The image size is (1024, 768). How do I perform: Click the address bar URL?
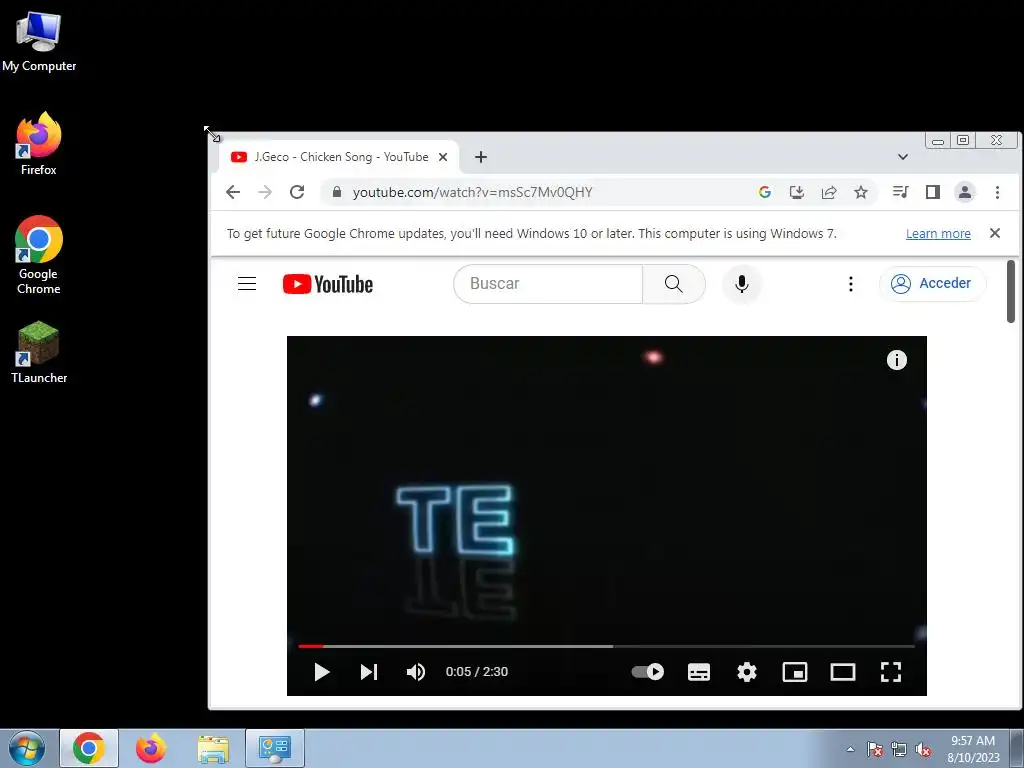pyautogui.click(x=472, y=192)
